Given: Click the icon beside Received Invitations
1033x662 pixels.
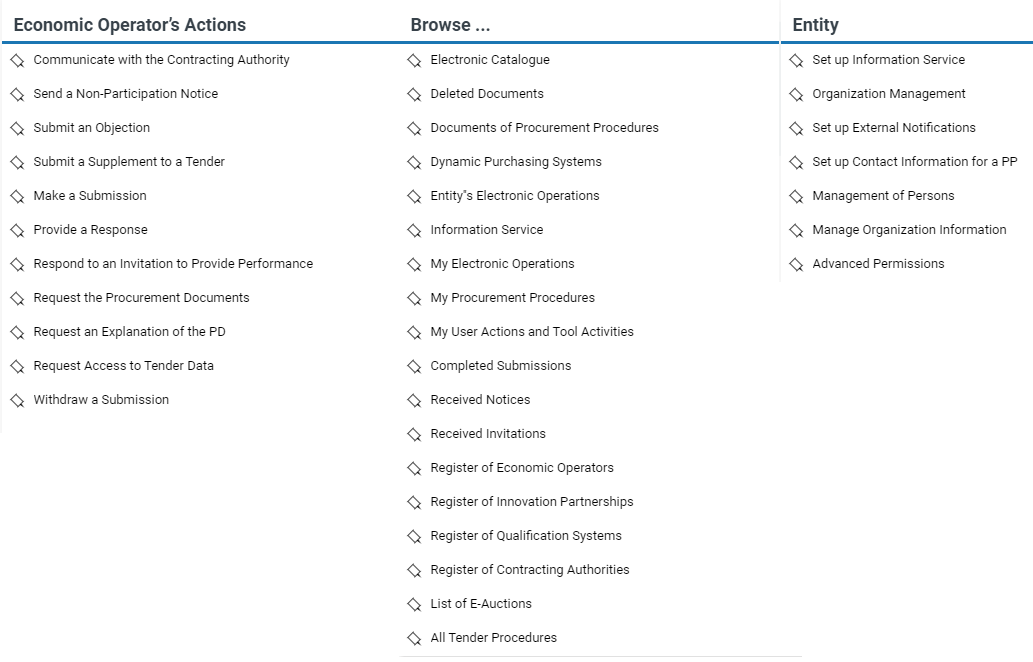Looking at the screenshot, I should 414,435.
